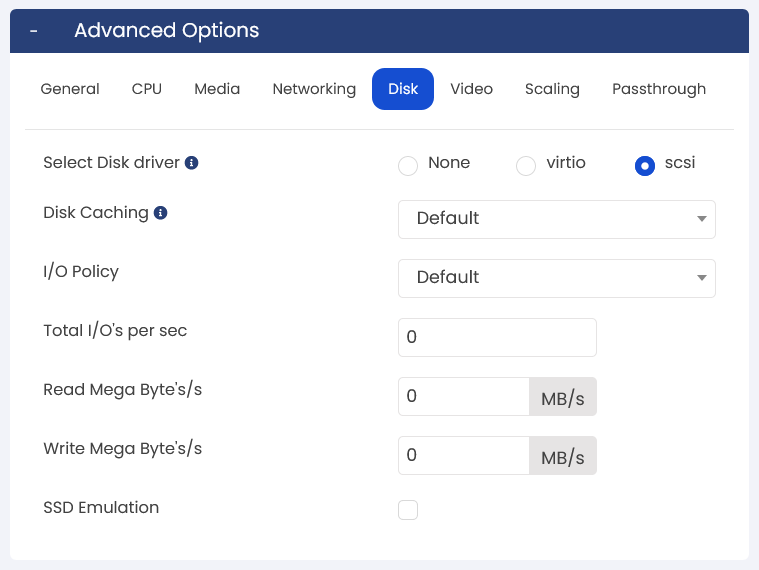Focus the Write Mega Byte's/s input field
759x570 pixels.
click(x=464, y=455)
